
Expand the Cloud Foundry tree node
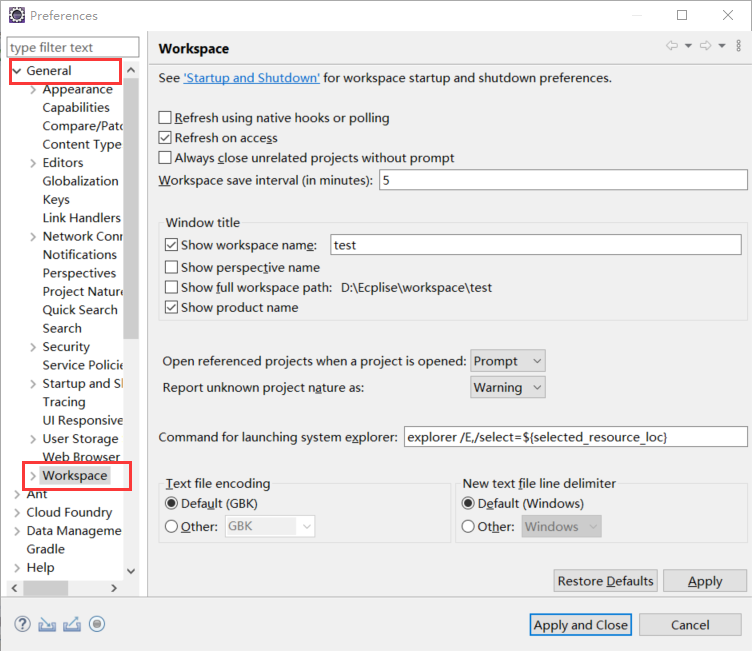pos(17,512)
